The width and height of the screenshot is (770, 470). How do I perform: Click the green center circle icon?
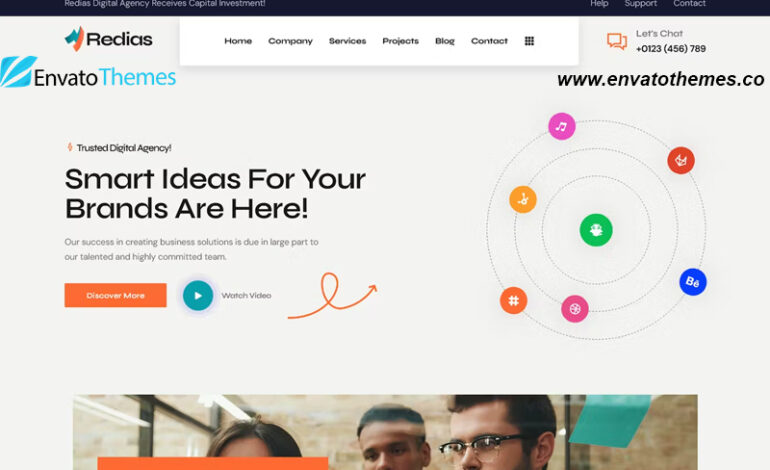point(596,230)
